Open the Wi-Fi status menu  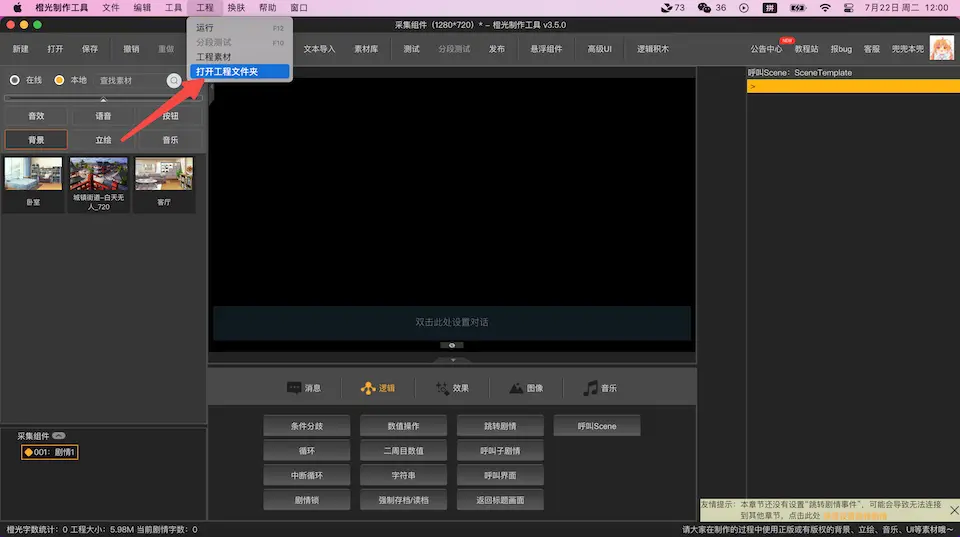coord(825,7)
